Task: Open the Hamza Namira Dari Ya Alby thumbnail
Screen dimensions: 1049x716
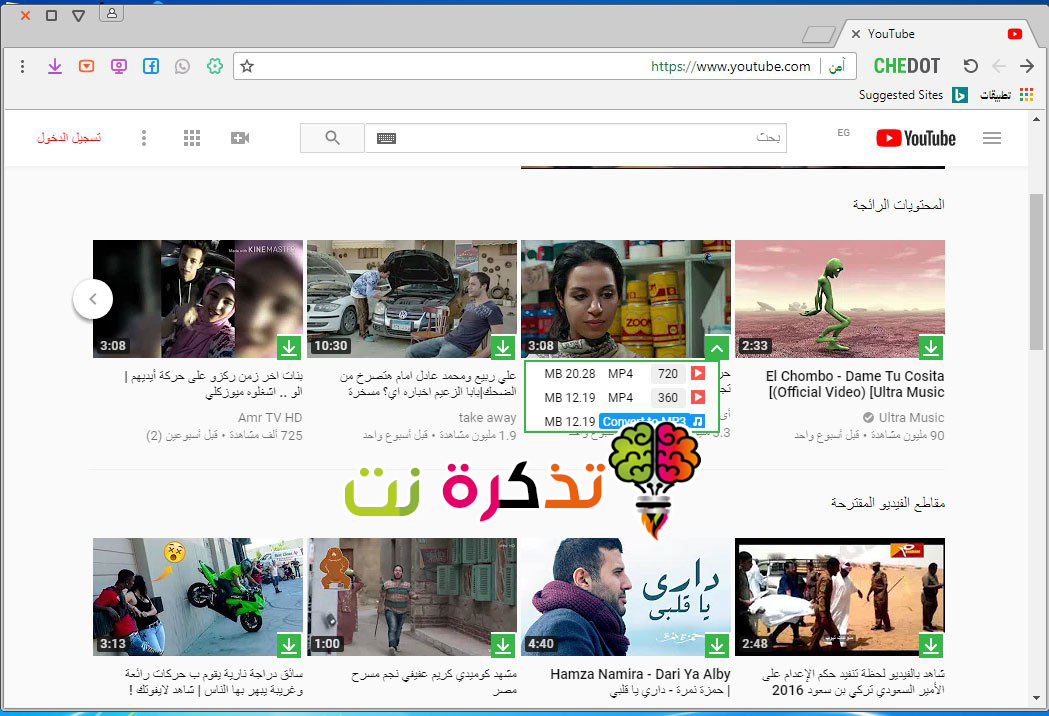Action: (x=626, y=597)
